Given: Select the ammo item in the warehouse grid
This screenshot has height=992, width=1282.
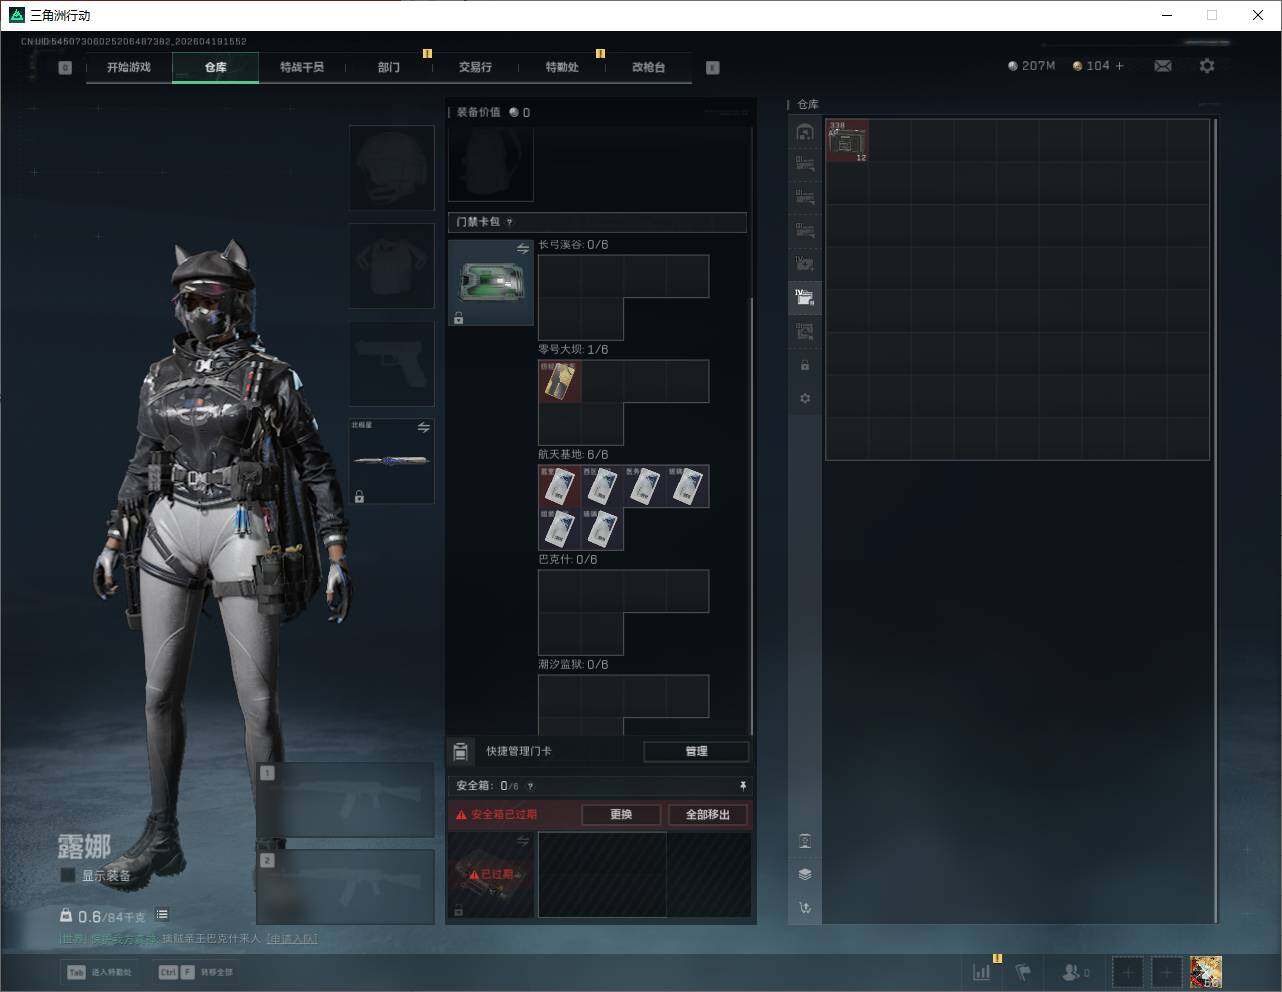Looking at the screenshot, I should pos(847,141).
